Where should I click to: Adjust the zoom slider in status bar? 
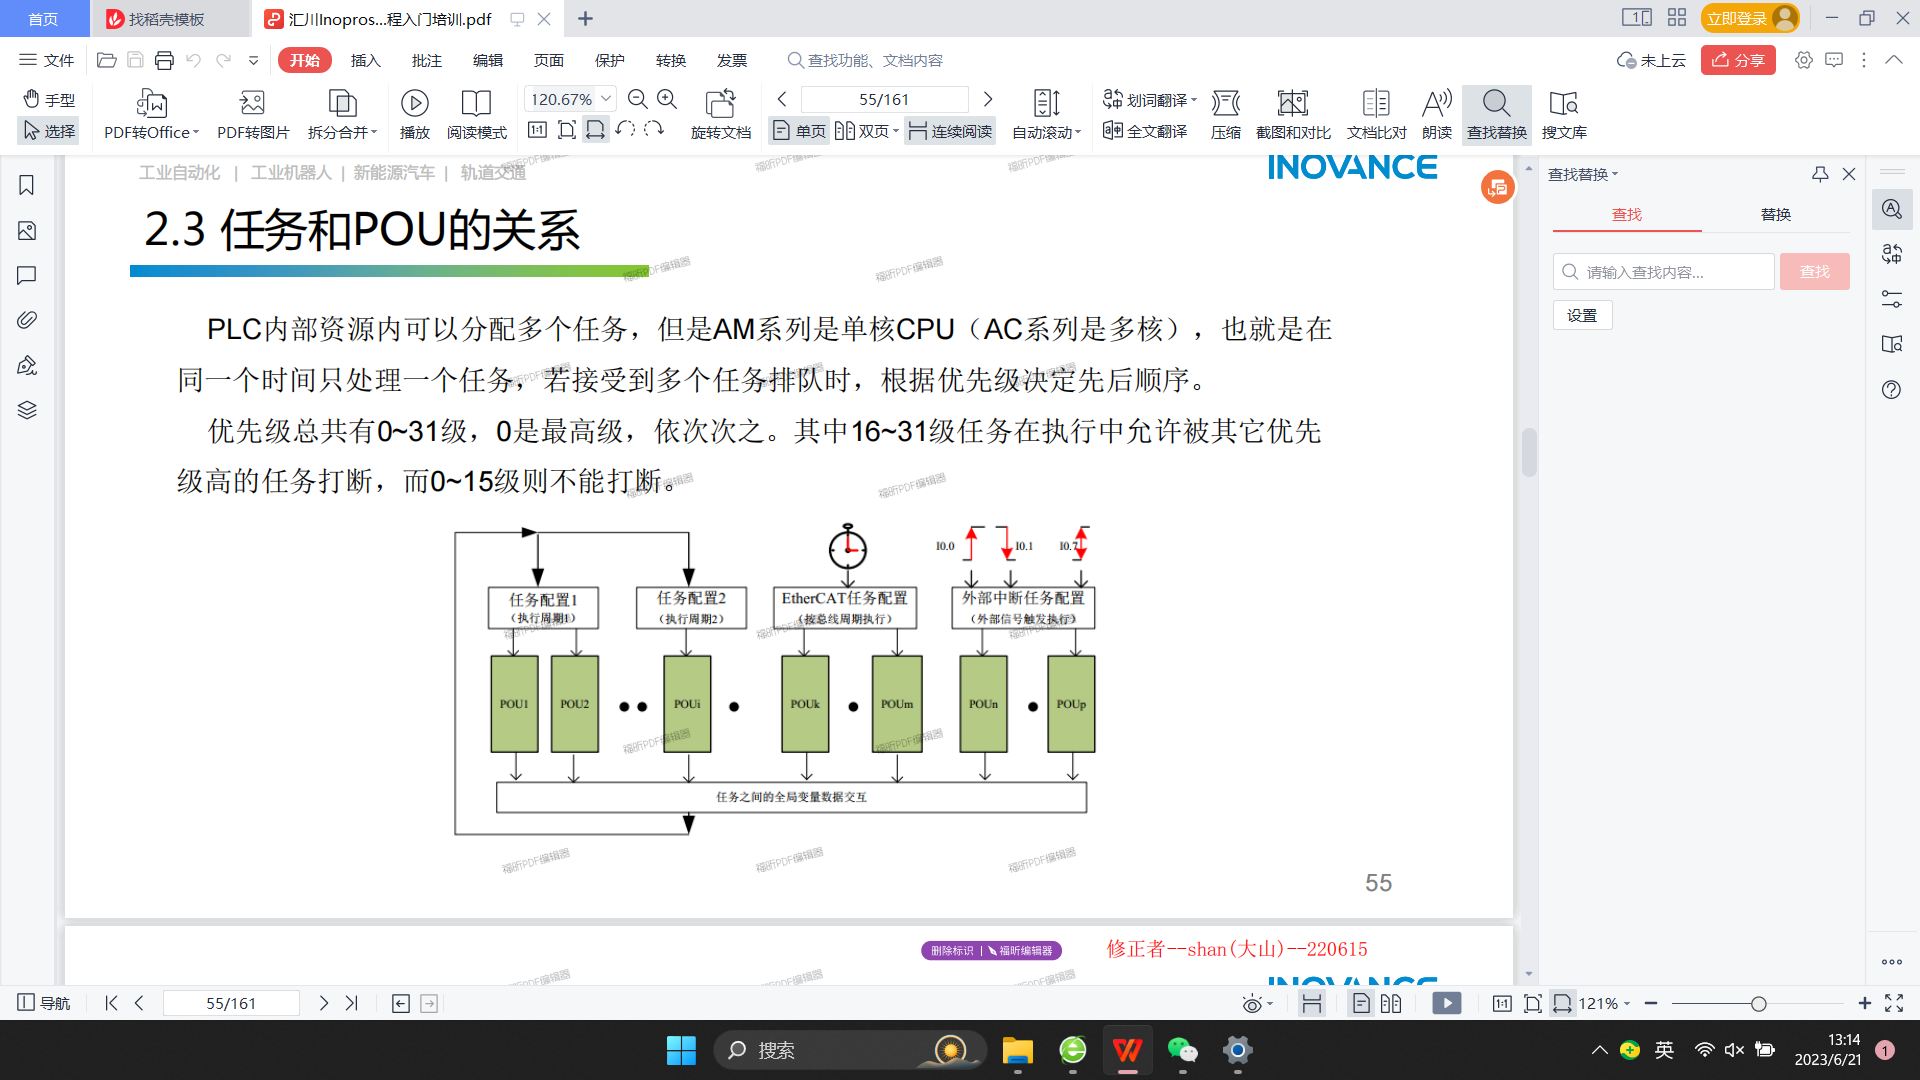pyautogui.click(x=1757, y=1003)
